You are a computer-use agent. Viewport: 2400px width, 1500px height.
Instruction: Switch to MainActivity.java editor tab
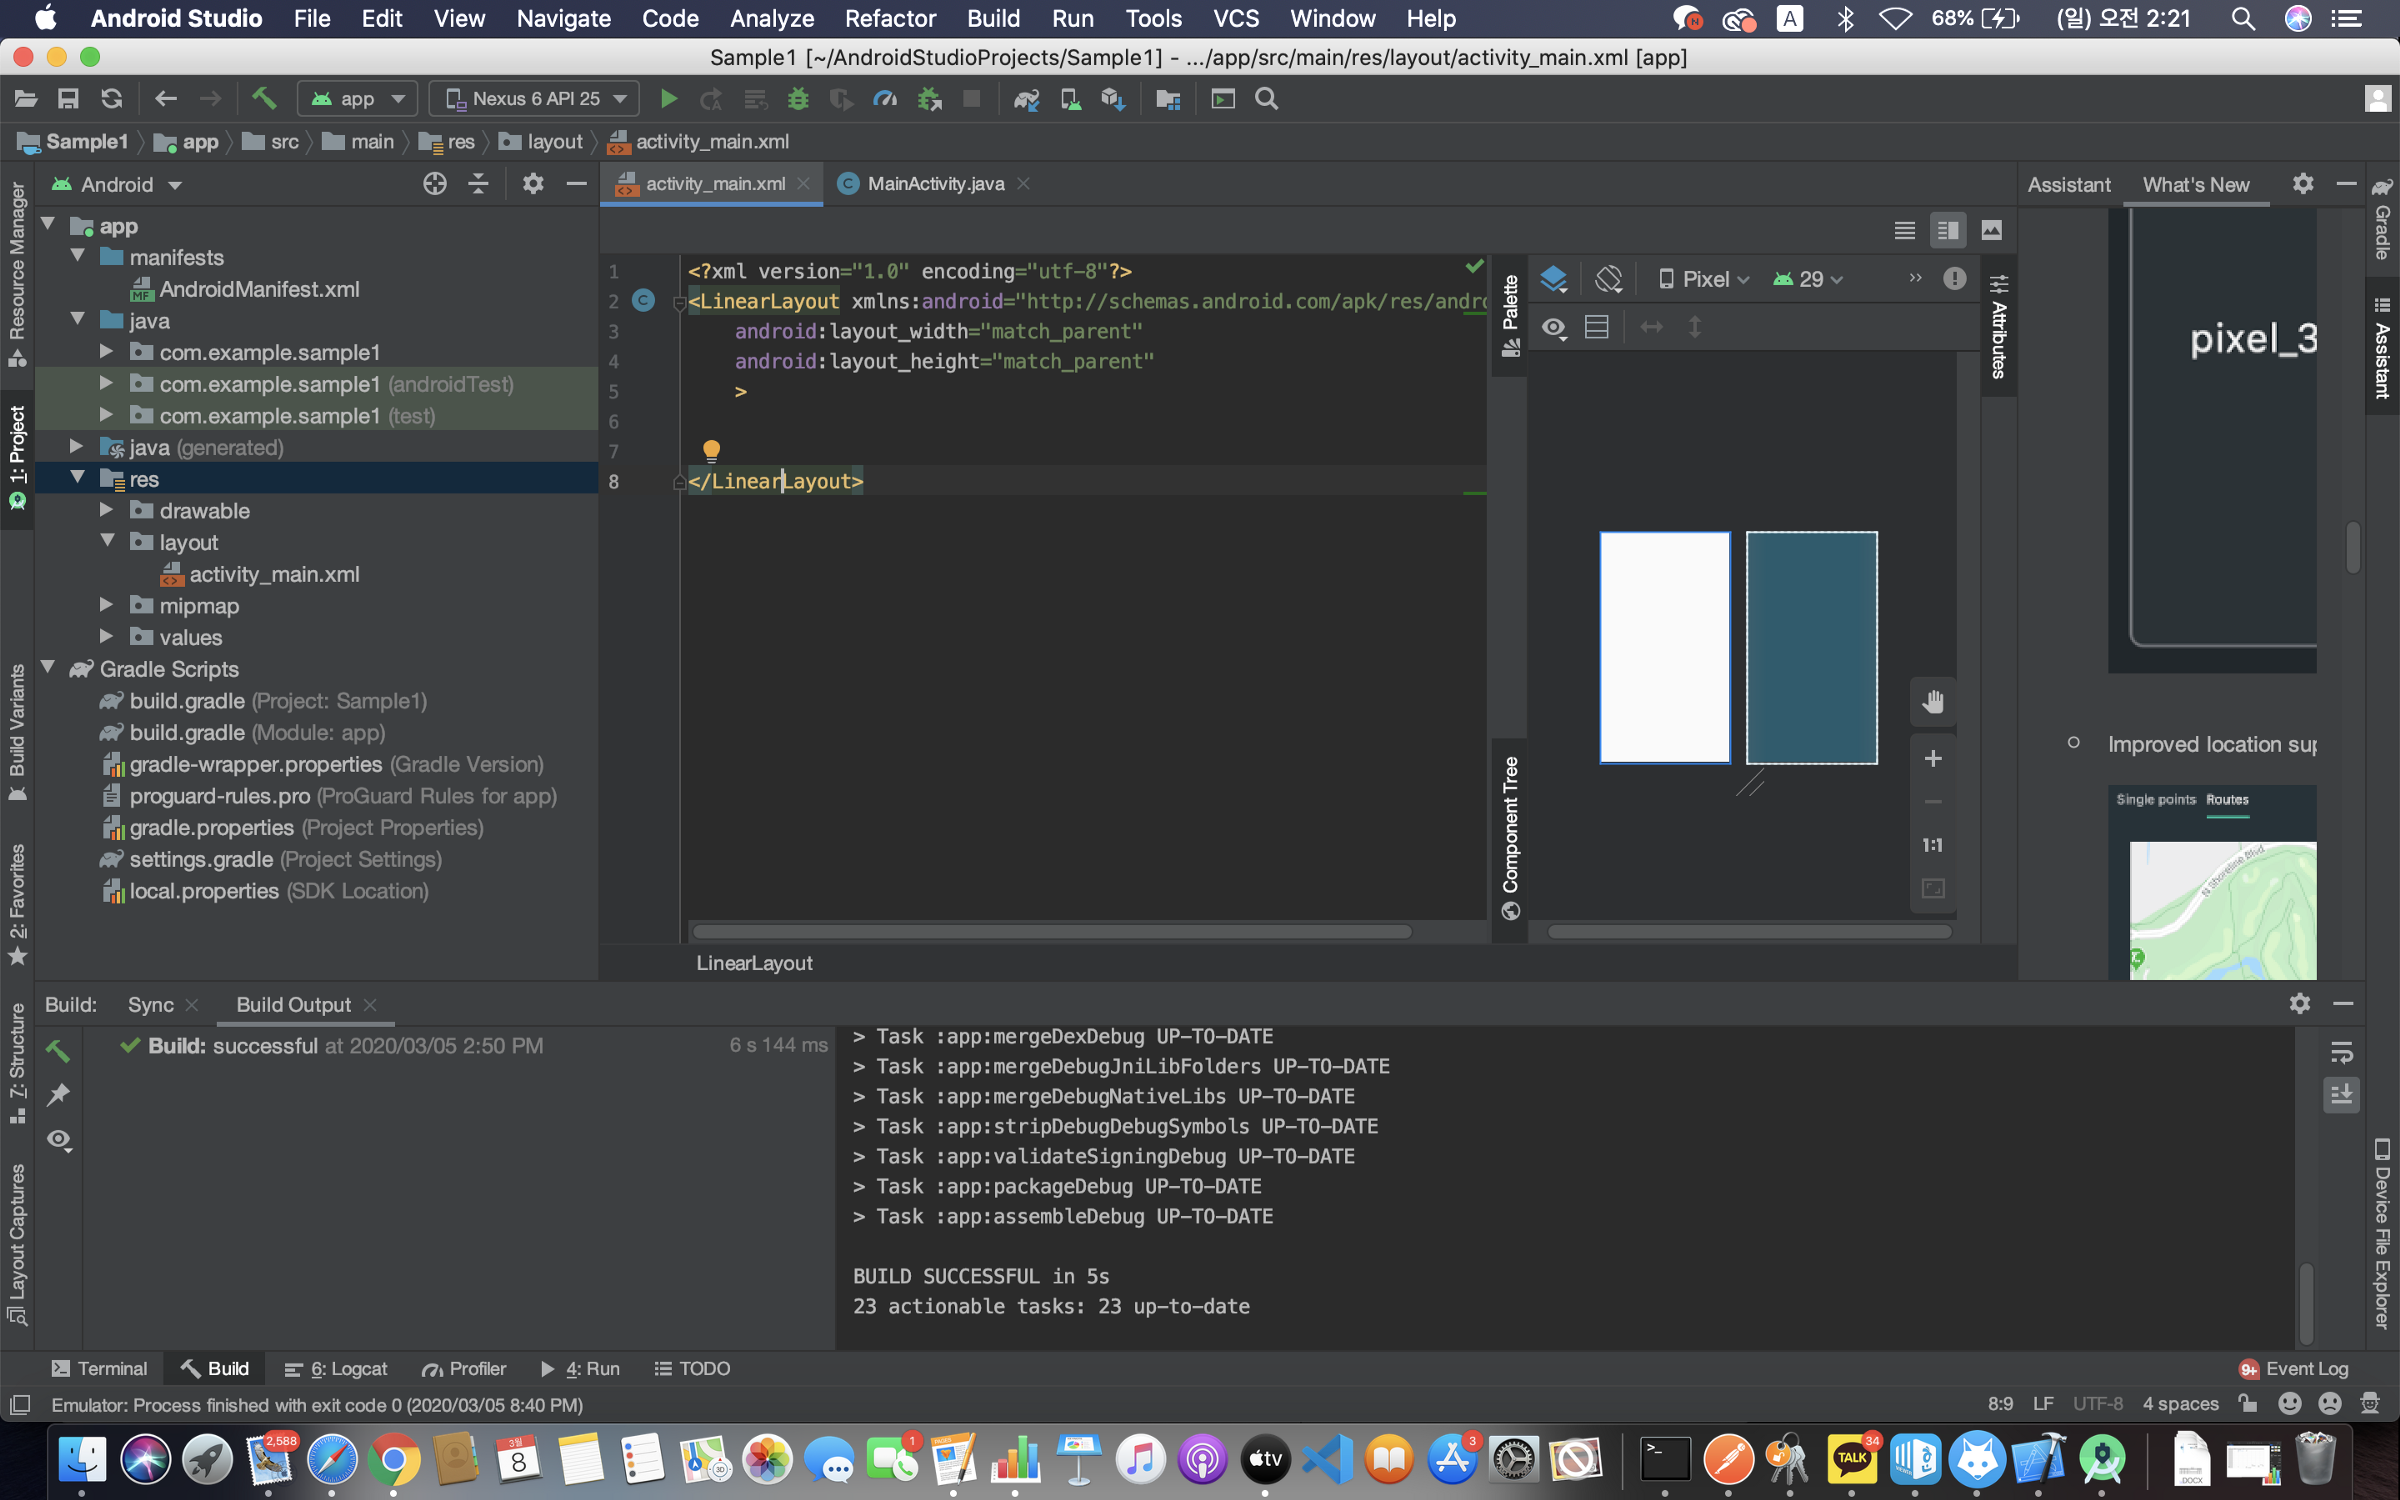pyautogui.click(x=934, y=184)
